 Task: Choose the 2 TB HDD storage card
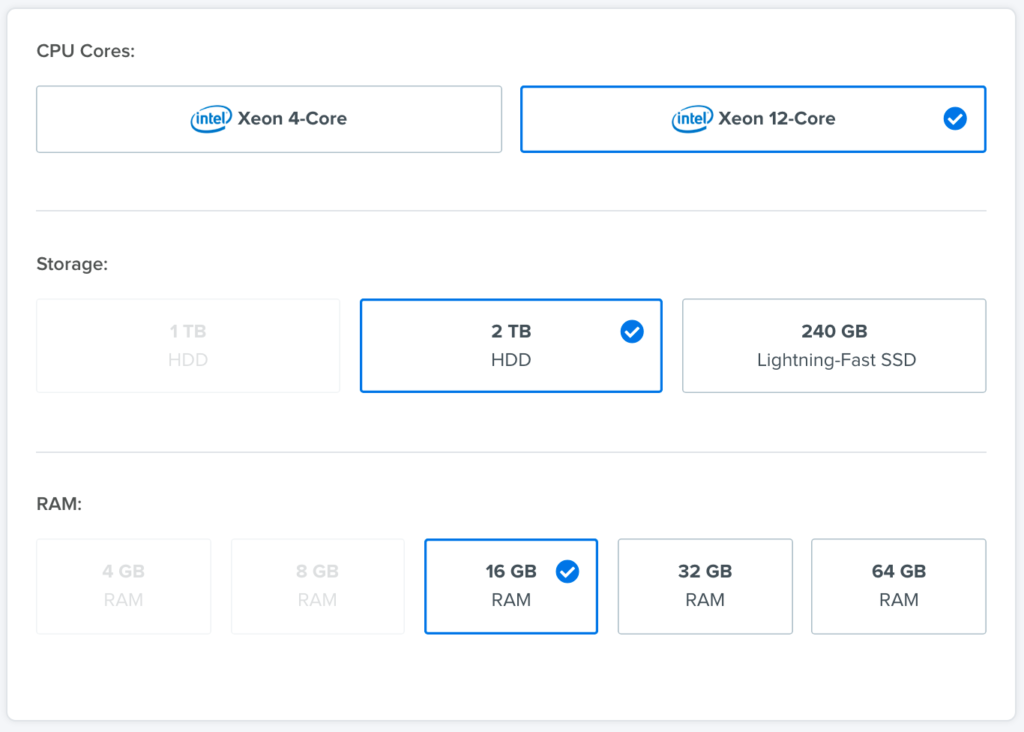pos(511,345)
